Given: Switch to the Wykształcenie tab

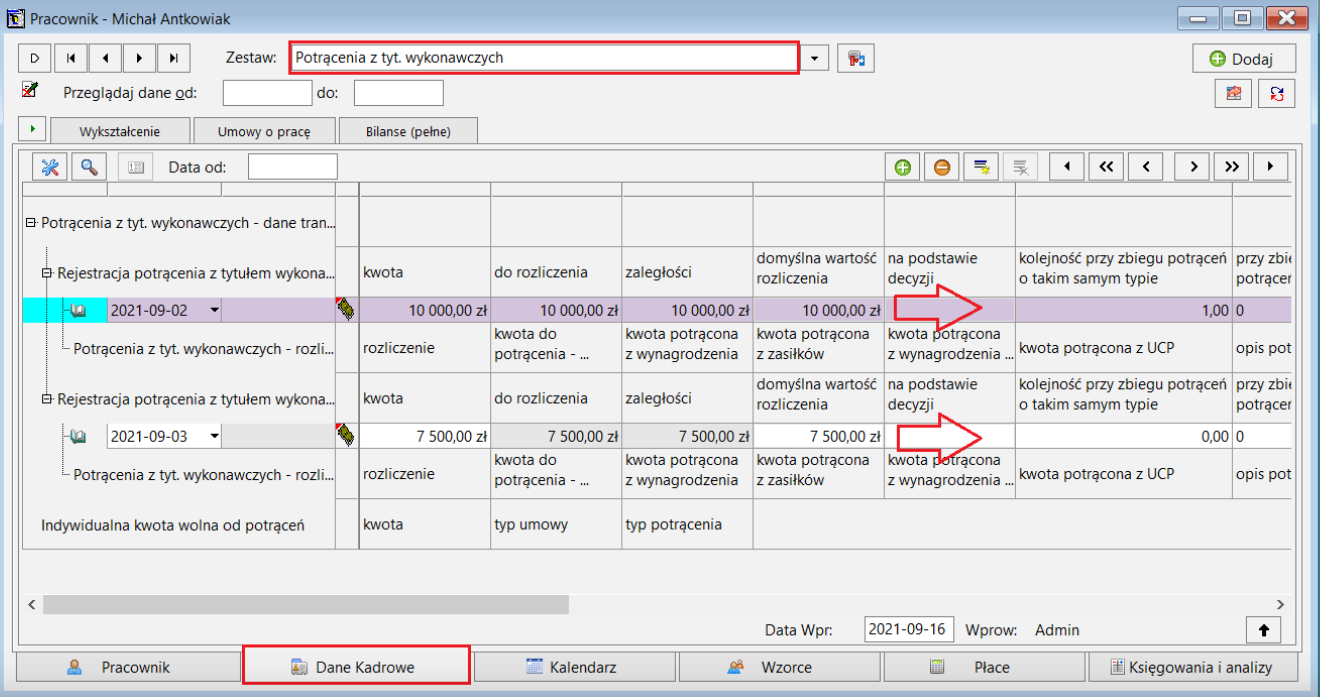Looking at the screenshot, I should coord(119,131).
